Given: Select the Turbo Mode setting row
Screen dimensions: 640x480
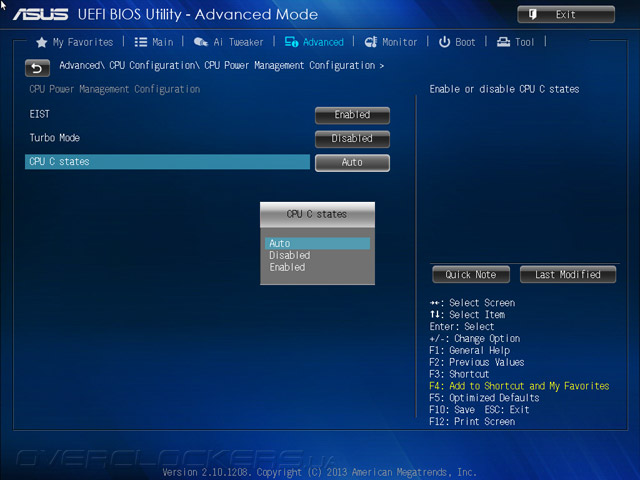Looking at the screenshot, I should (x=167, y=138).
